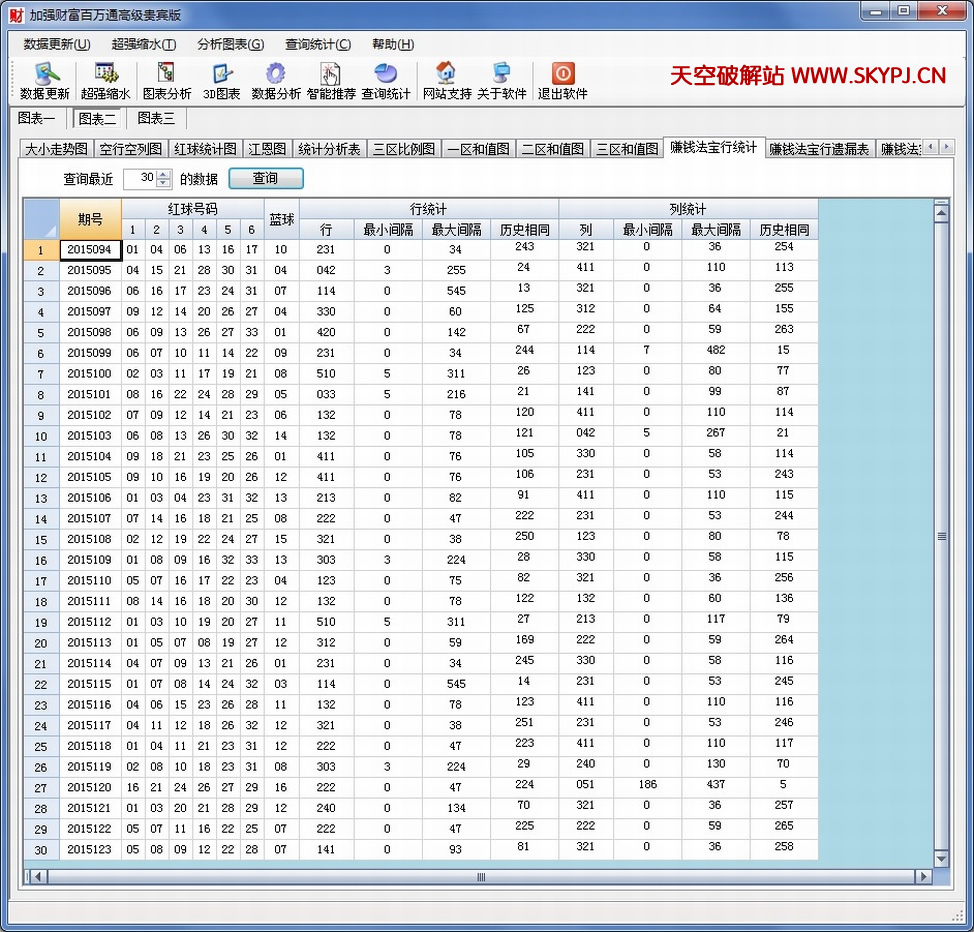Increase the query count with up arrow
The width and height of the screenshot is (974, 932).
click(x=164, y=174)
